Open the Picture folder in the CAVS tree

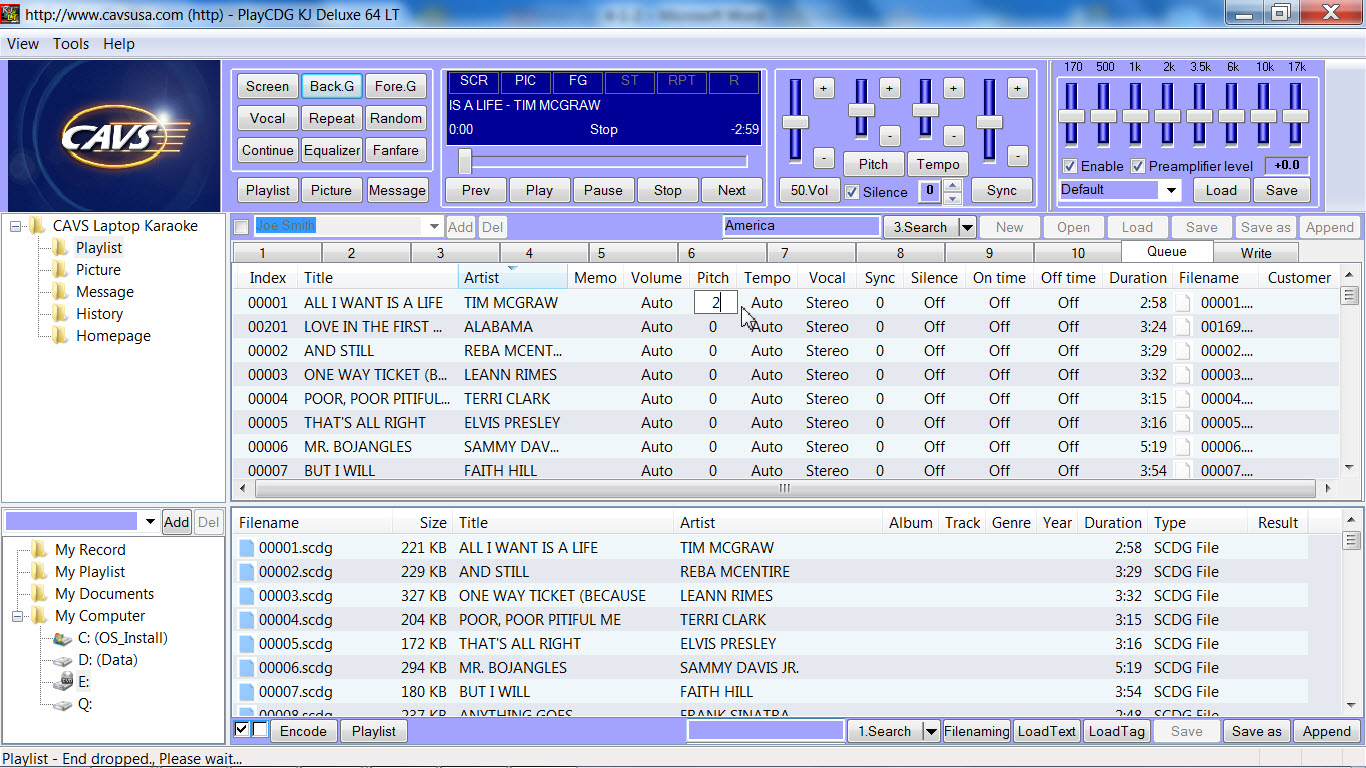(98, 270)
